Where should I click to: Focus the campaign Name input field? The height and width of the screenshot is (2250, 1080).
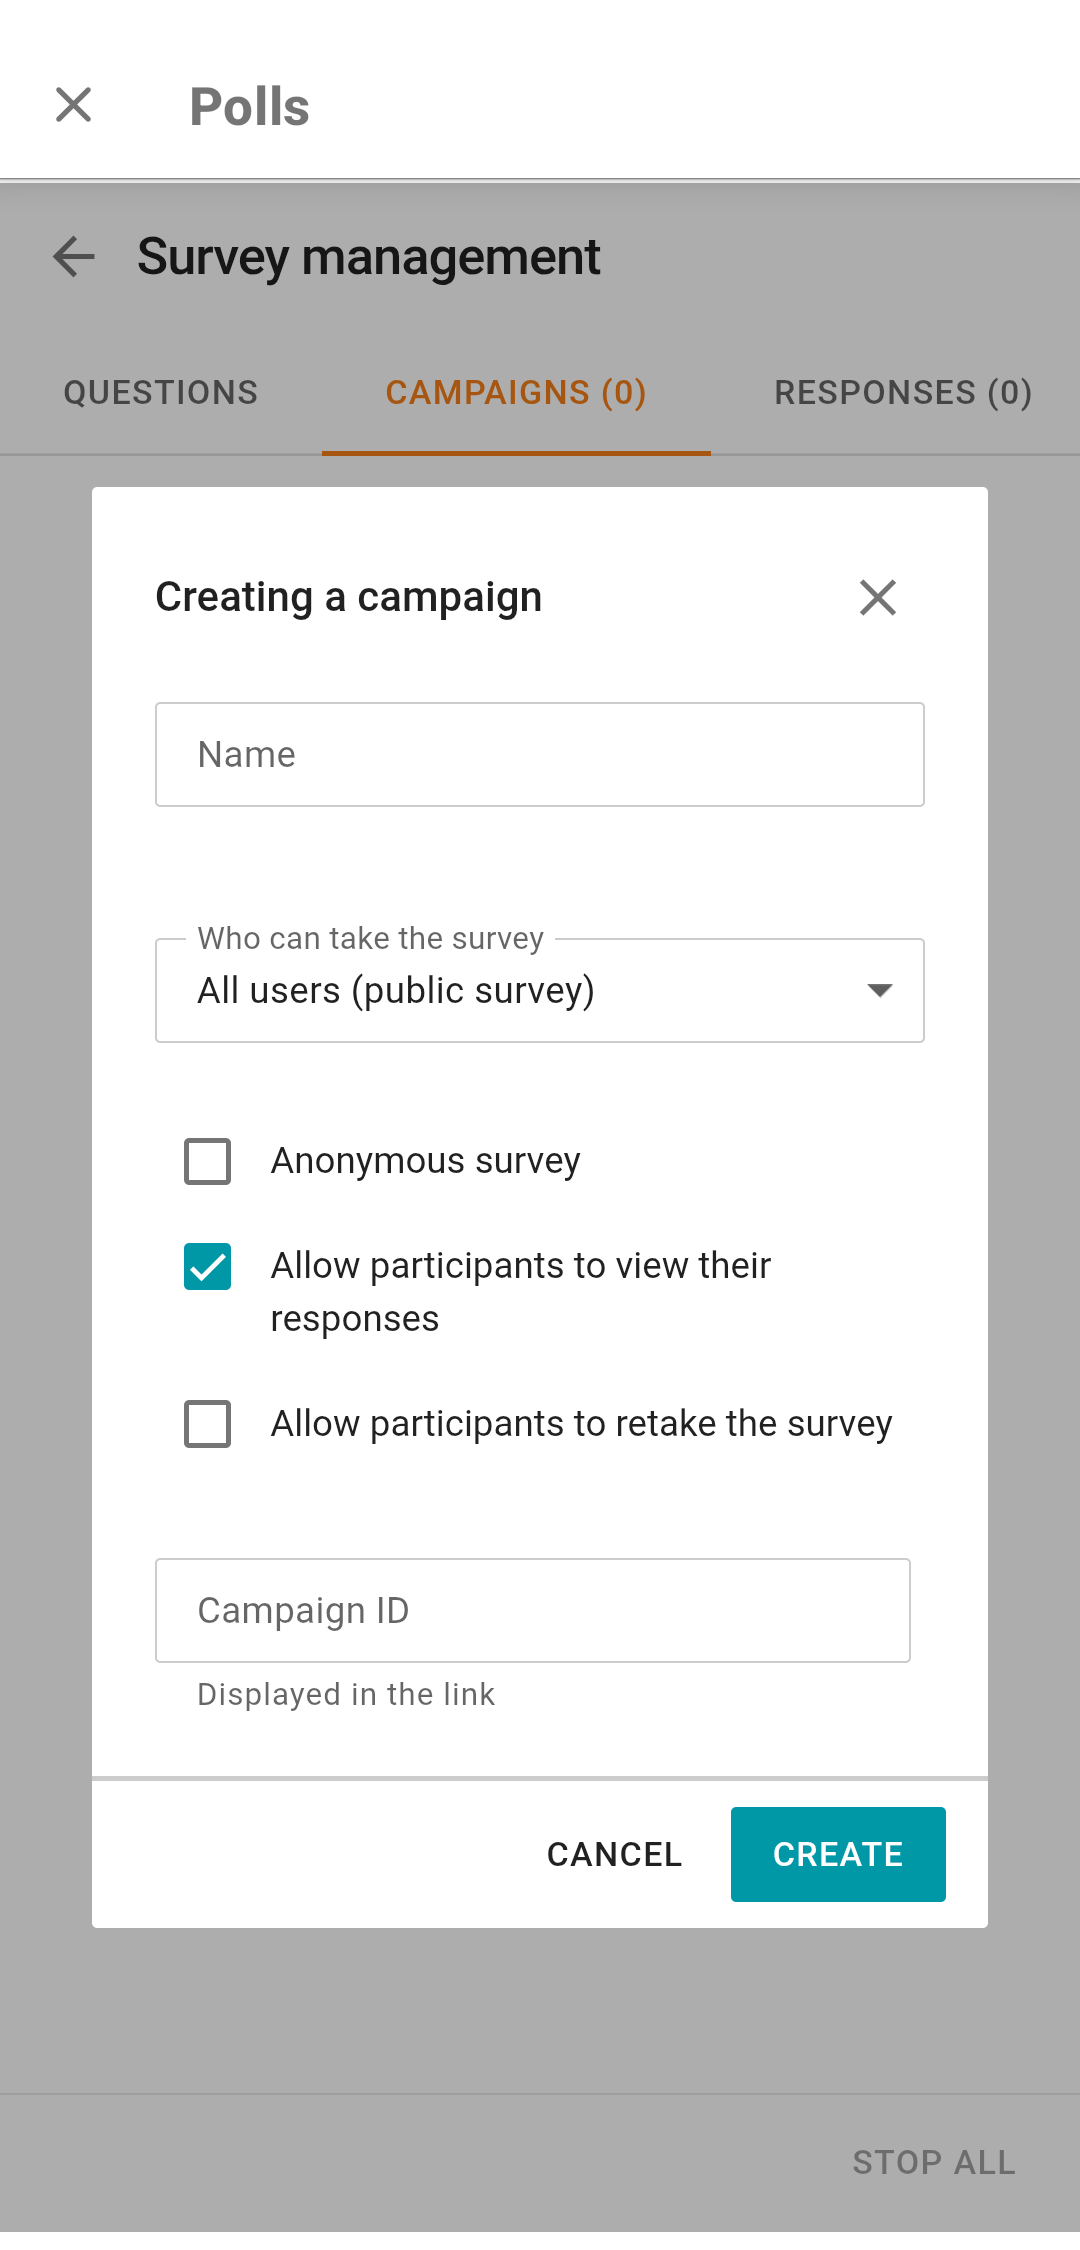tap(540, 755)
